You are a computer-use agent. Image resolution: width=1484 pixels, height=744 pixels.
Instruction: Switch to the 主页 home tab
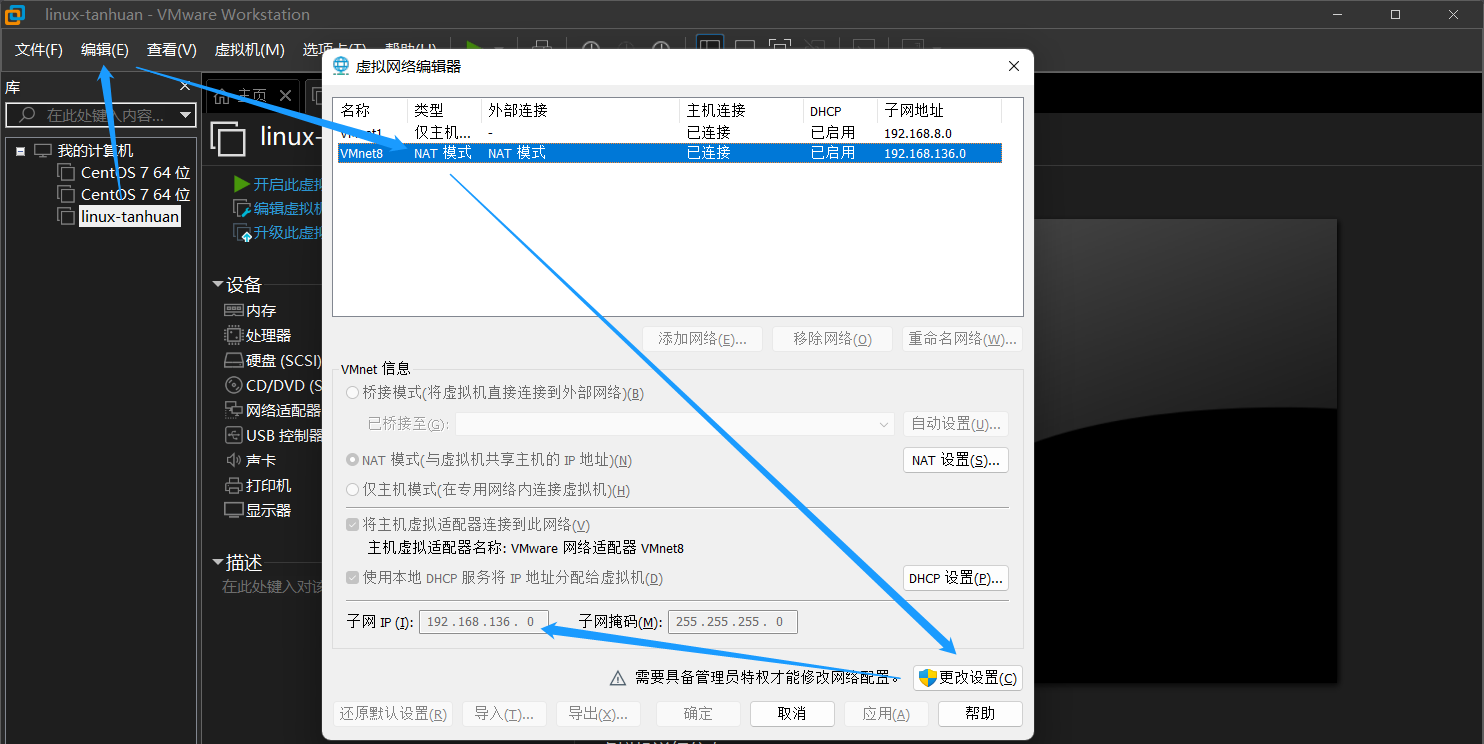pyautogui.click(x=252, y=96)
